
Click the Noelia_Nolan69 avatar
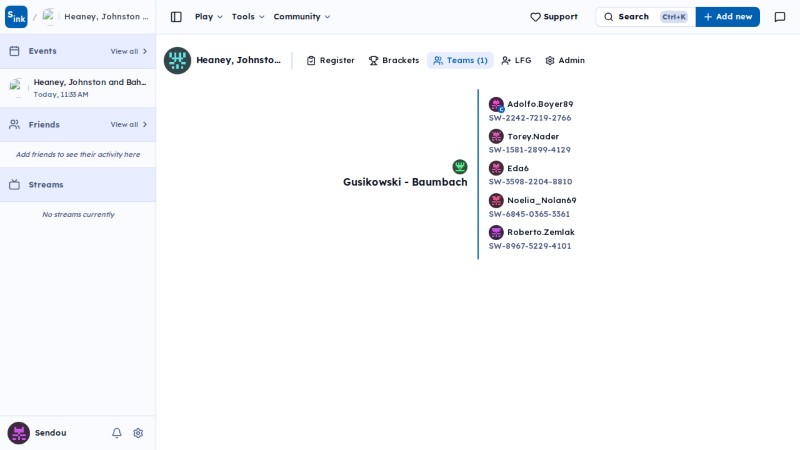pyautogui.click(x=496, y=200)
